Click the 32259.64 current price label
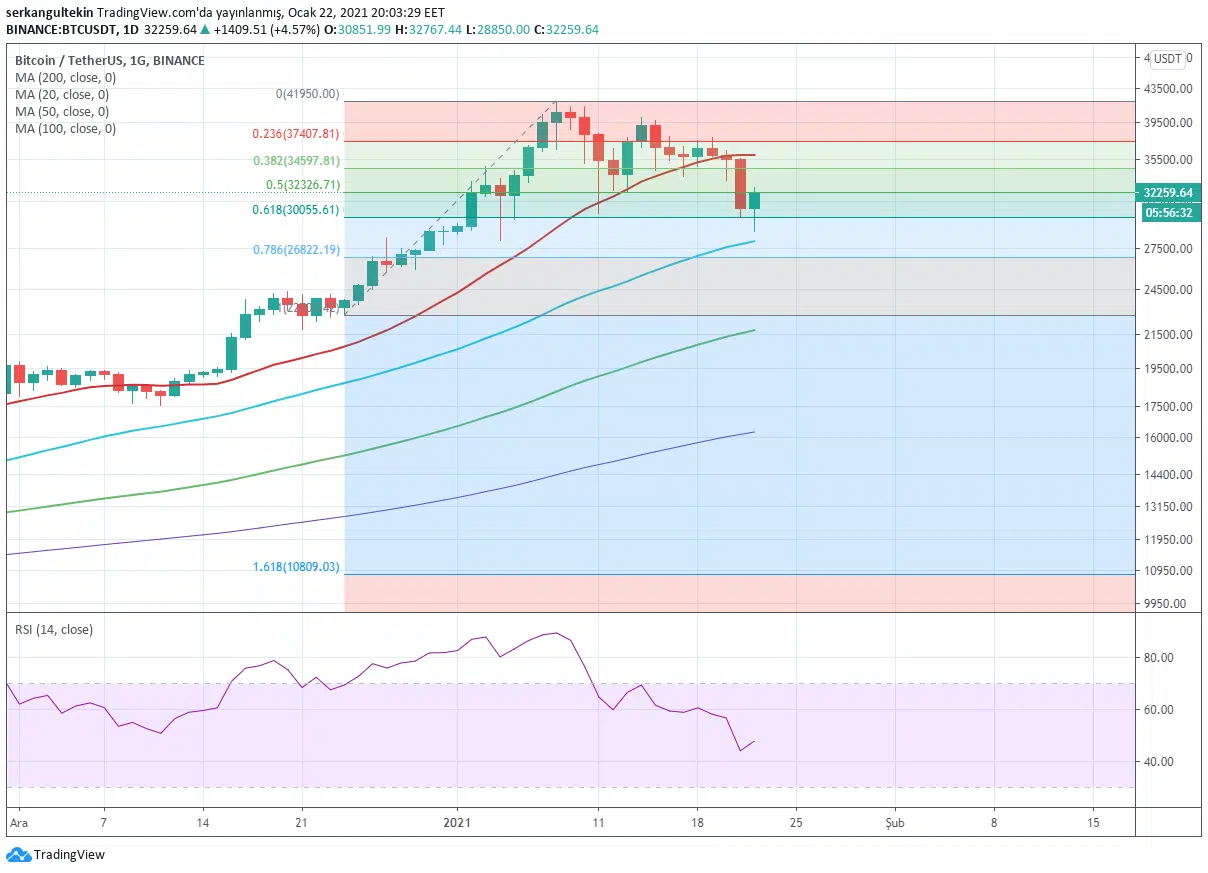The image size is (1208, 873). pyautogui.click(x=1168, y=193)
